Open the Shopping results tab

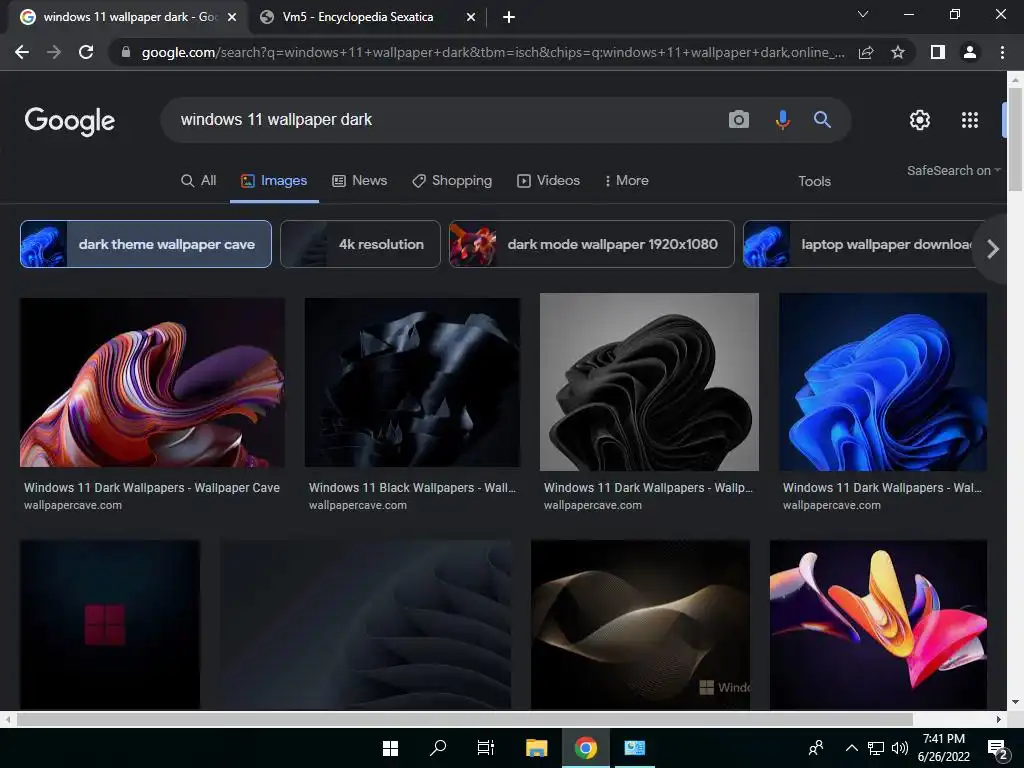click(x=452, y=180)
